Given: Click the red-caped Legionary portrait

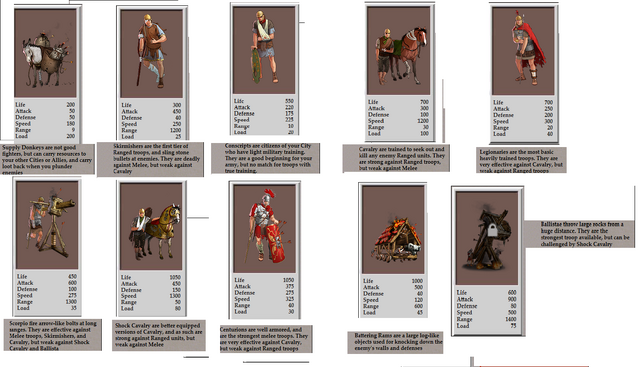Looking at the screenshot, I should click(x=523, y=51).
